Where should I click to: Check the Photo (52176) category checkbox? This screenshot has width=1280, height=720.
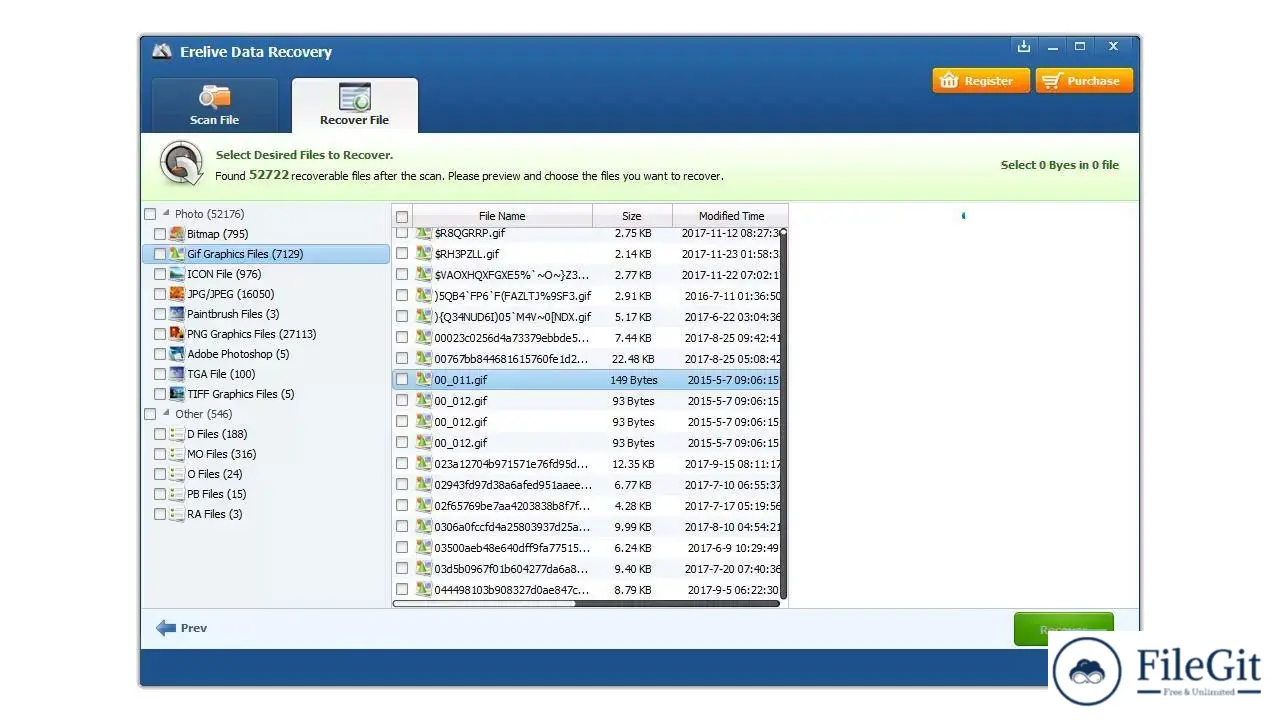point(150,214)
